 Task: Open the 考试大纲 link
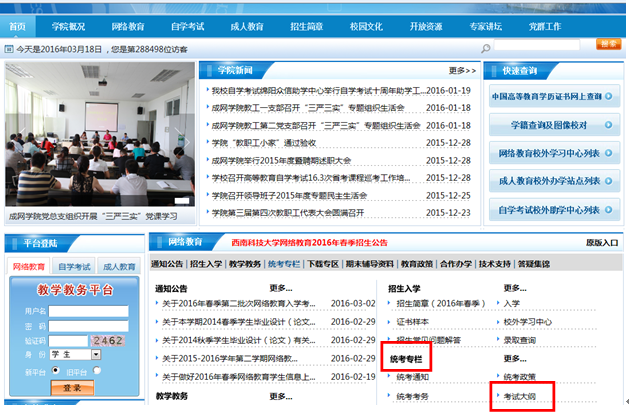(519, 397)
